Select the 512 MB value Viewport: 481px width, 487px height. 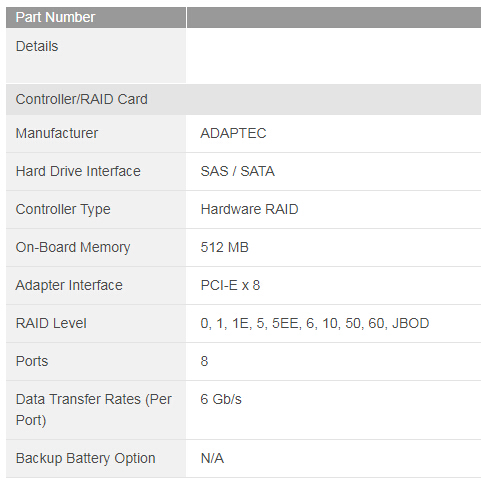(x=225, y=247)
